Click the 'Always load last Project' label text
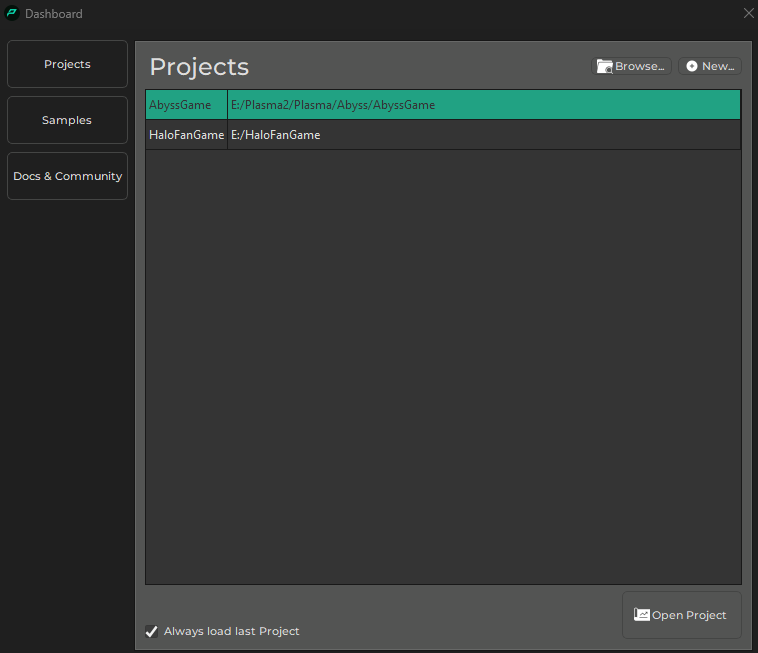This screenshot has width=758, height=653. coord(231,631)
